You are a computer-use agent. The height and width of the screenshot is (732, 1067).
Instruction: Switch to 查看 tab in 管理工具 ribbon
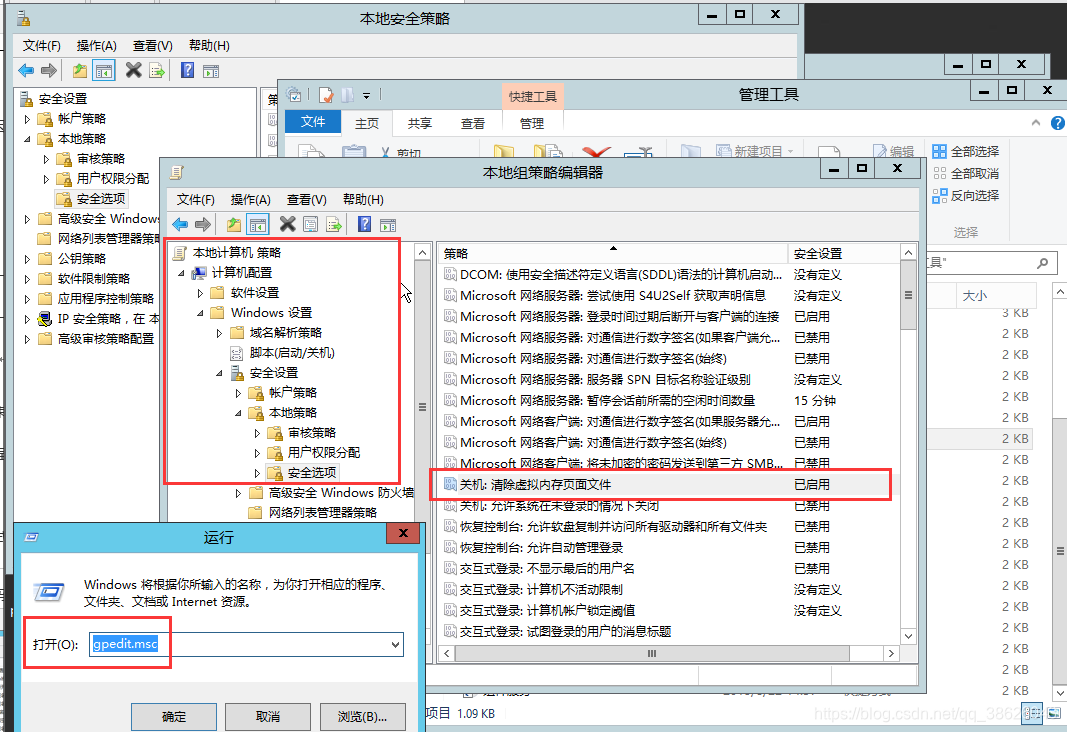(x=472, y=123)
